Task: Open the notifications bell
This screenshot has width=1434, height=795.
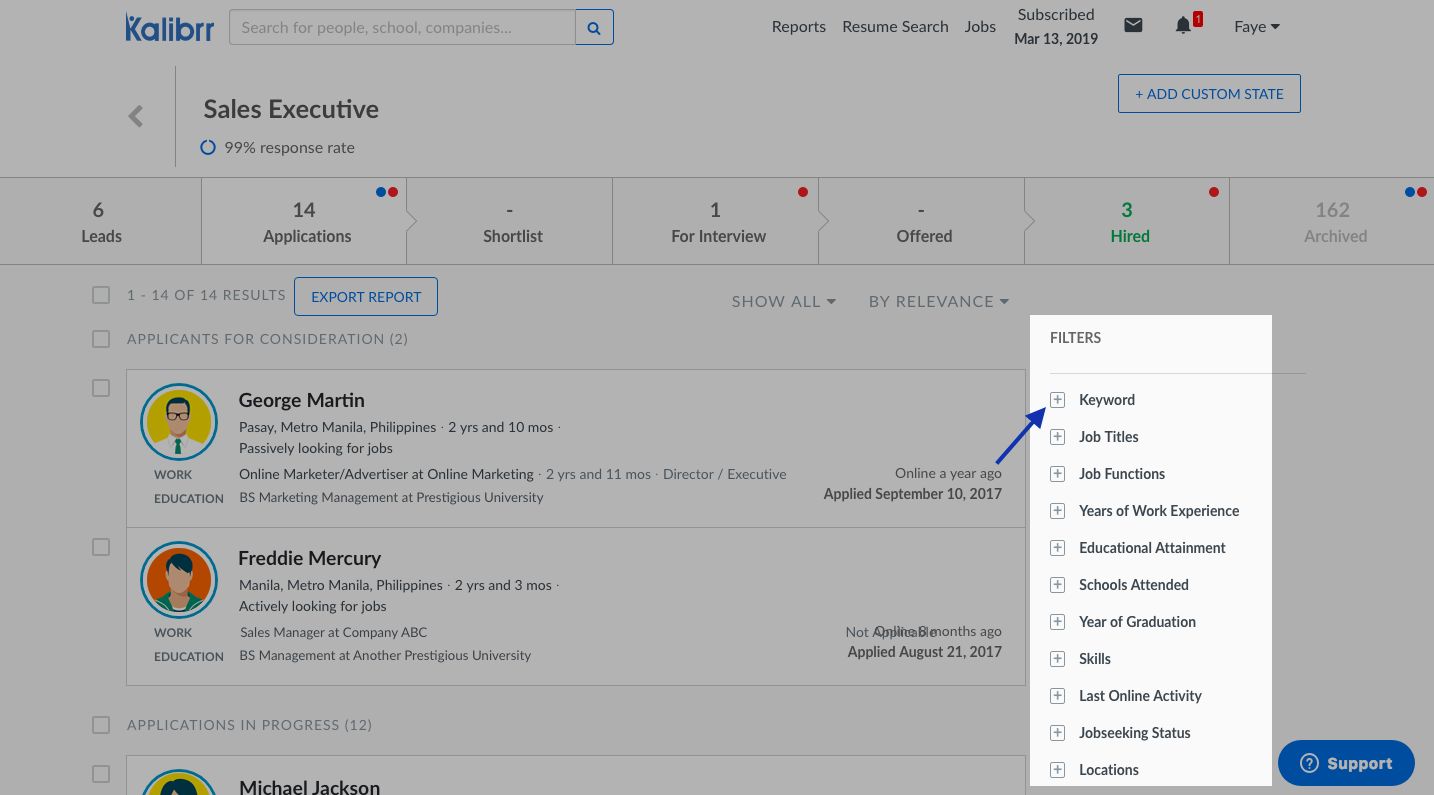Action: click(1183, 26)
